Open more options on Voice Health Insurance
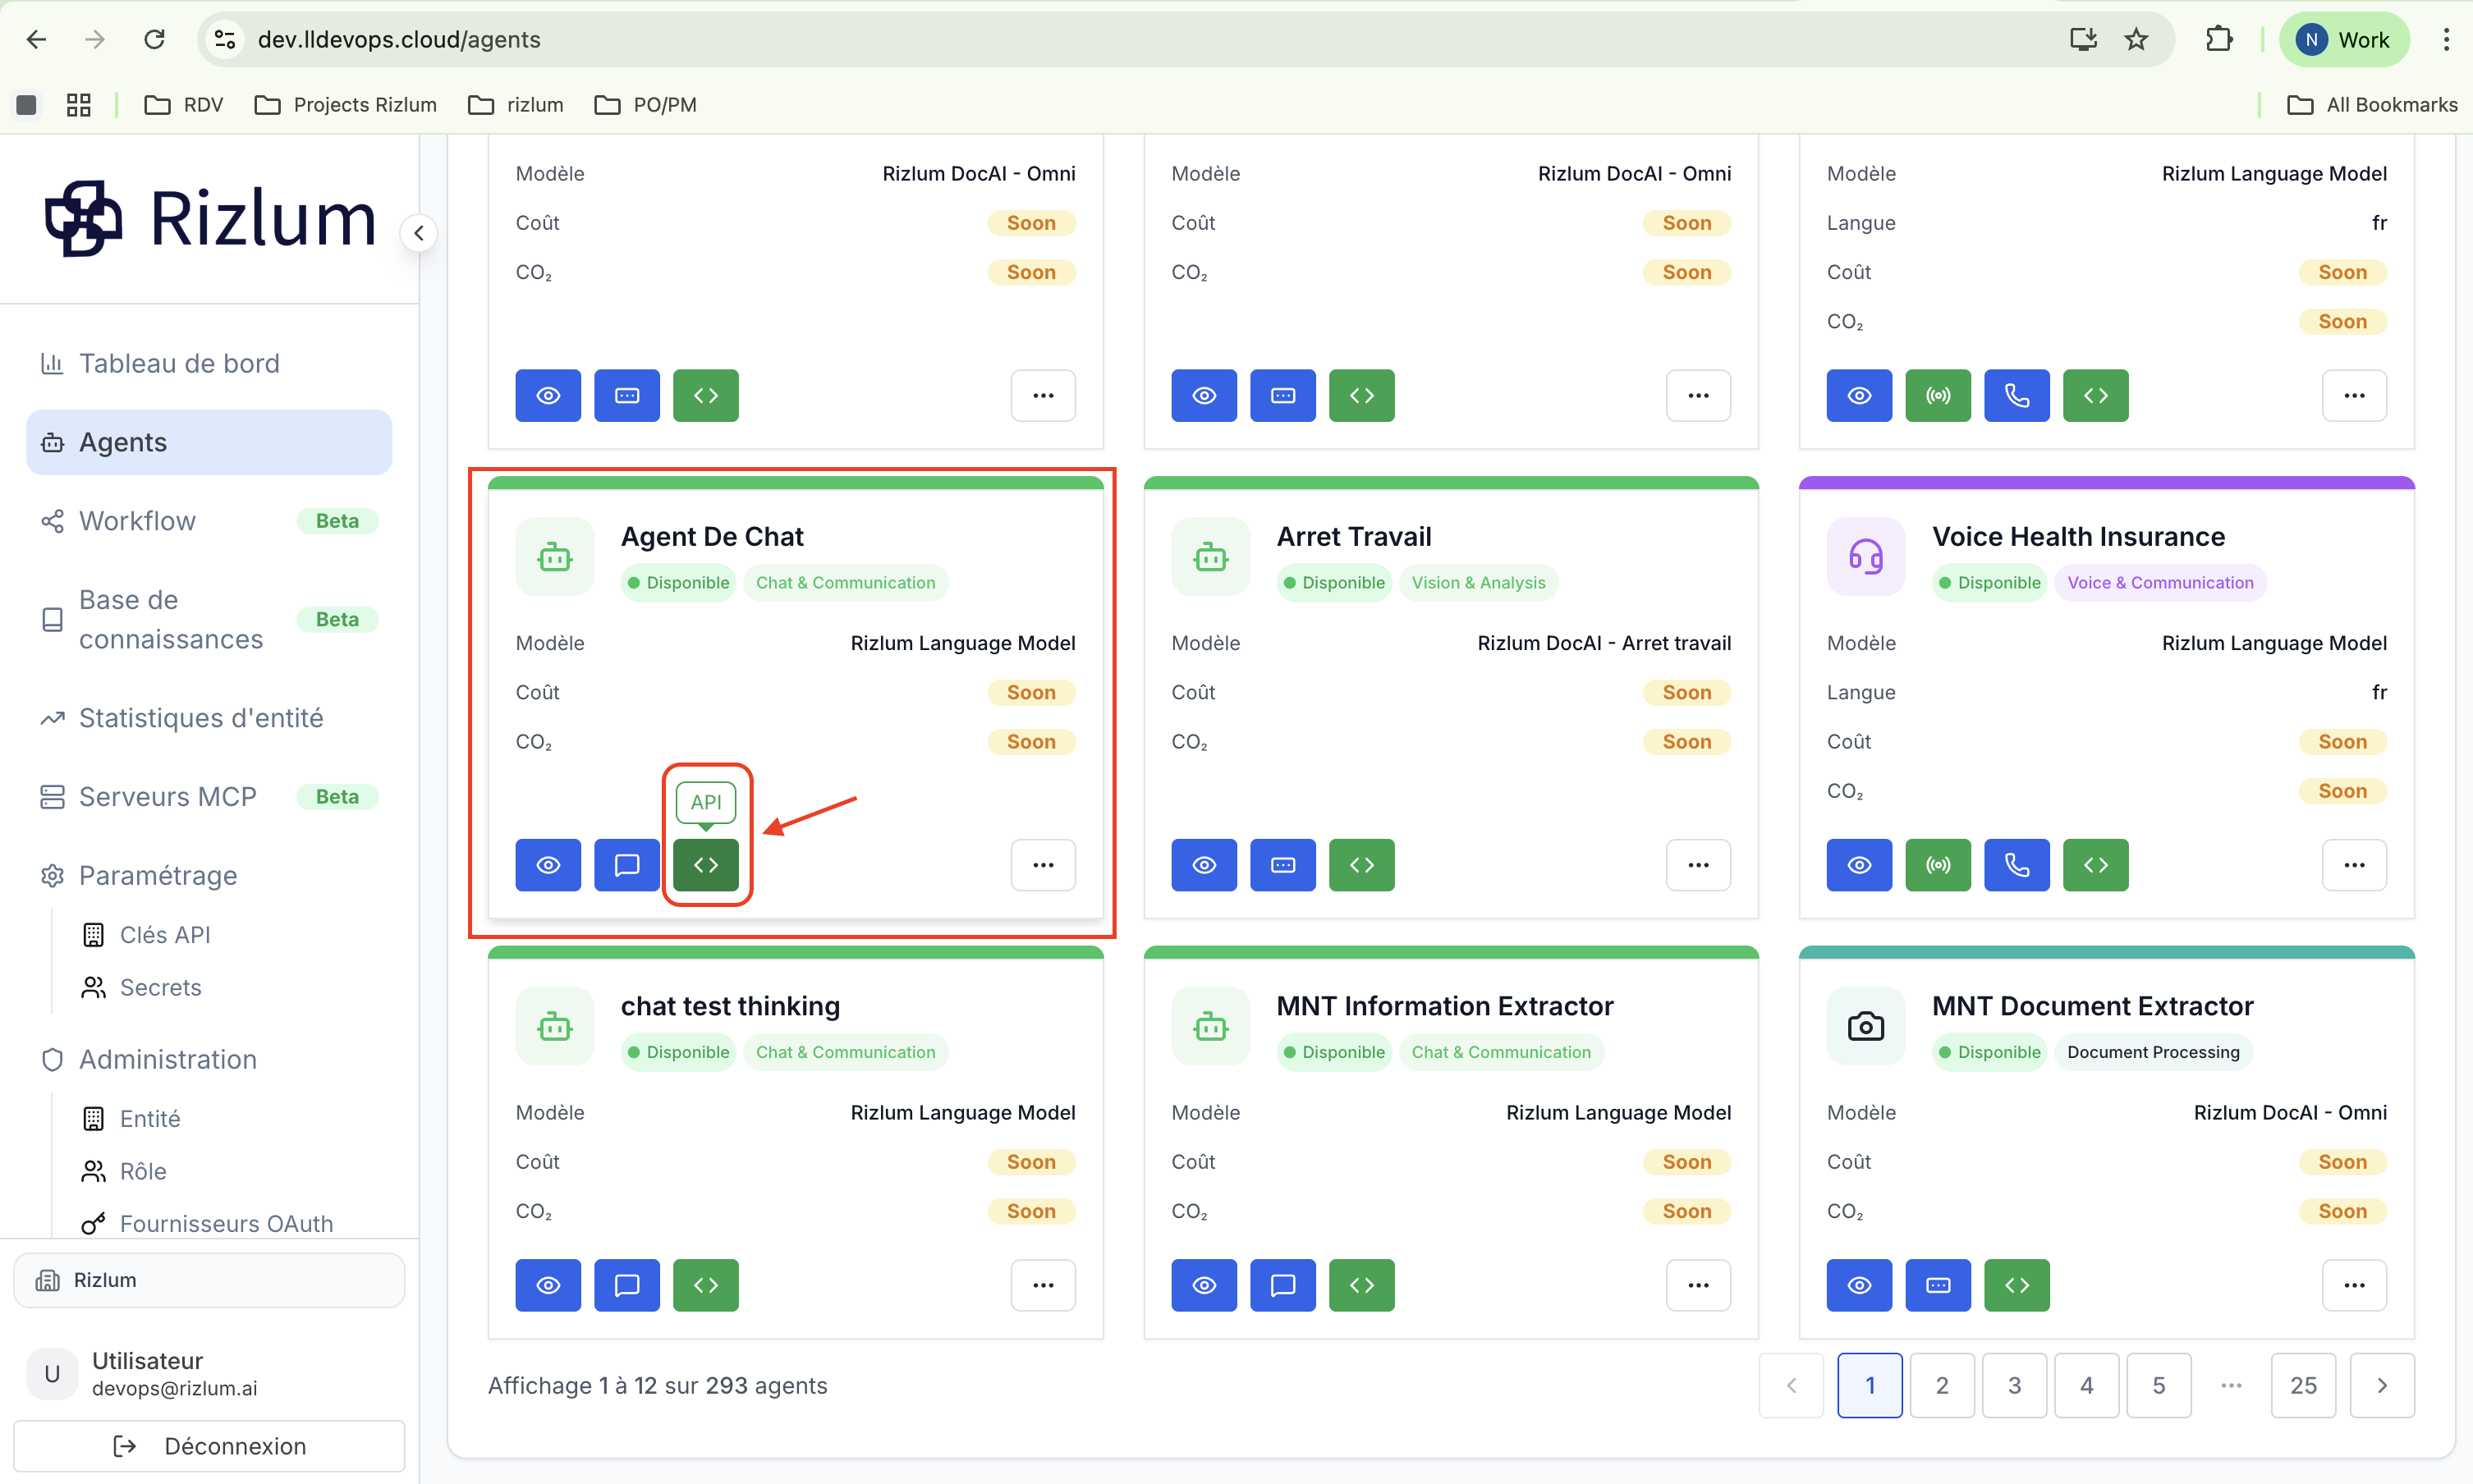 pos(2354,864)
